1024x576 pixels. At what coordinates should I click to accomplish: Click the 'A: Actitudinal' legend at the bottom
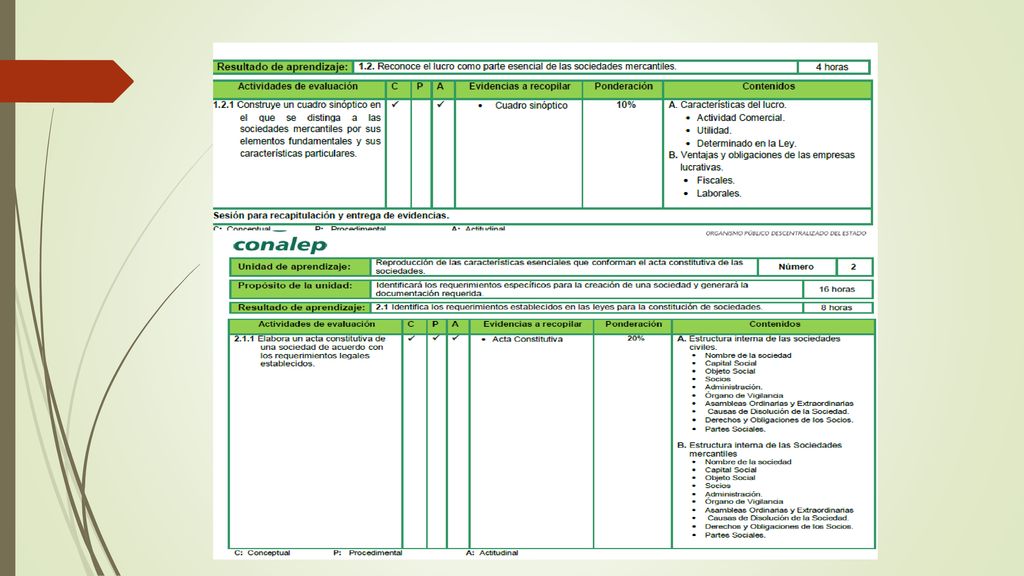(492, 552)
